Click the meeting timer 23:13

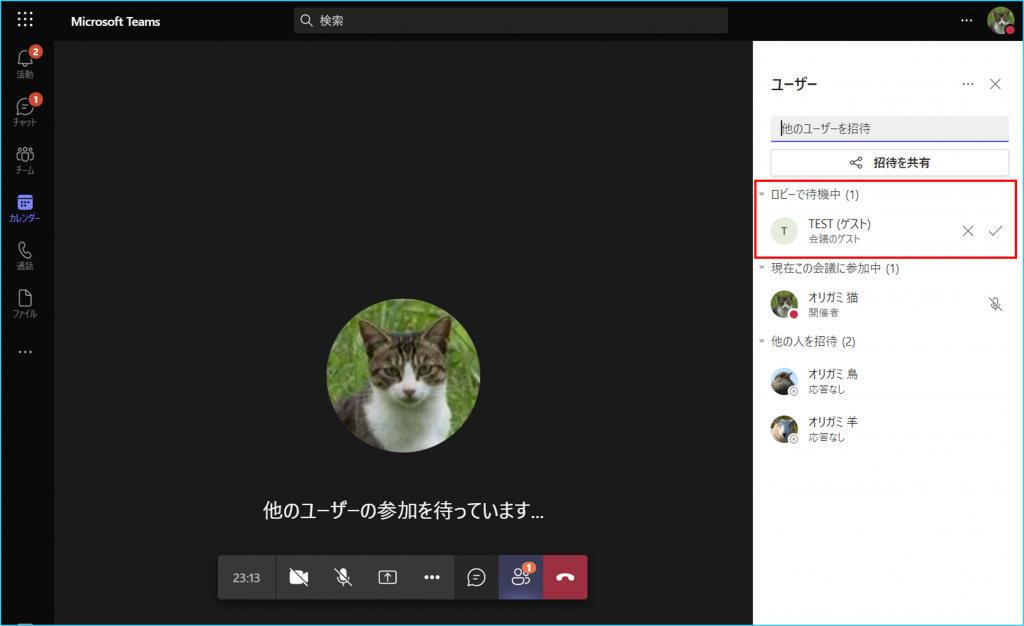246,578
